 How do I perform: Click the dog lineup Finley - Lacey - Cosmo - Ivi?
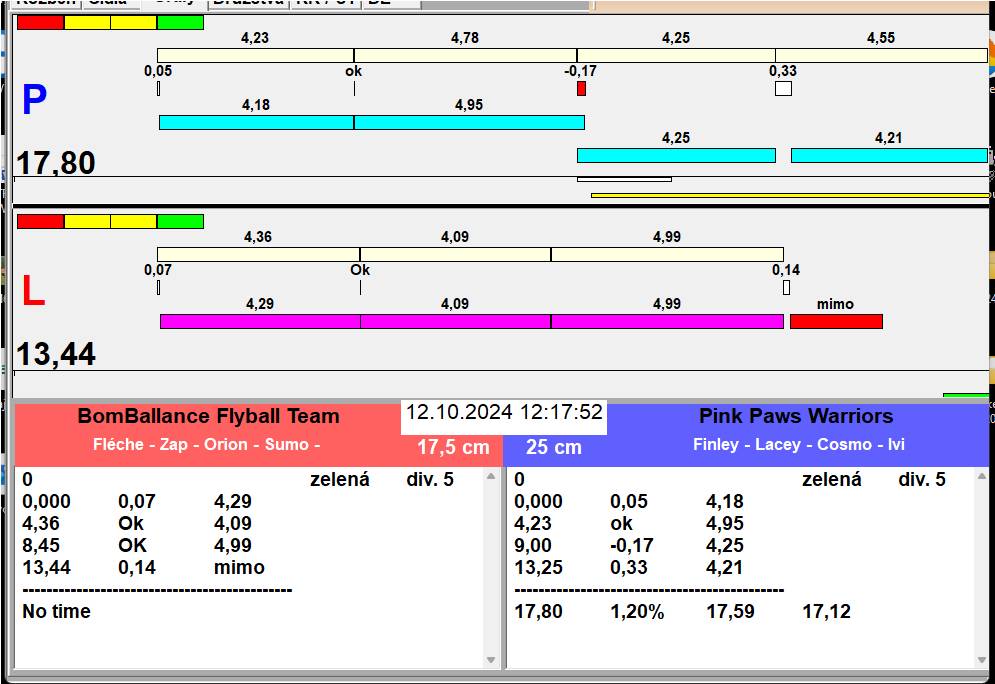[x=799, y=444]
